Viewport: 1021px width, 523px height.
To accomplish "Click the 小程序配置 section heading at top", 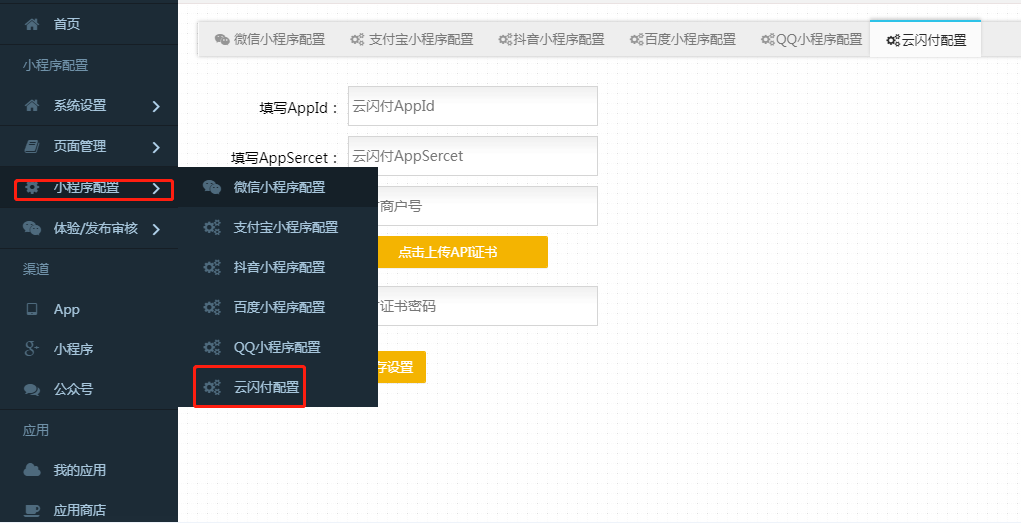I will pyautogui.click(x=55, y=65).
